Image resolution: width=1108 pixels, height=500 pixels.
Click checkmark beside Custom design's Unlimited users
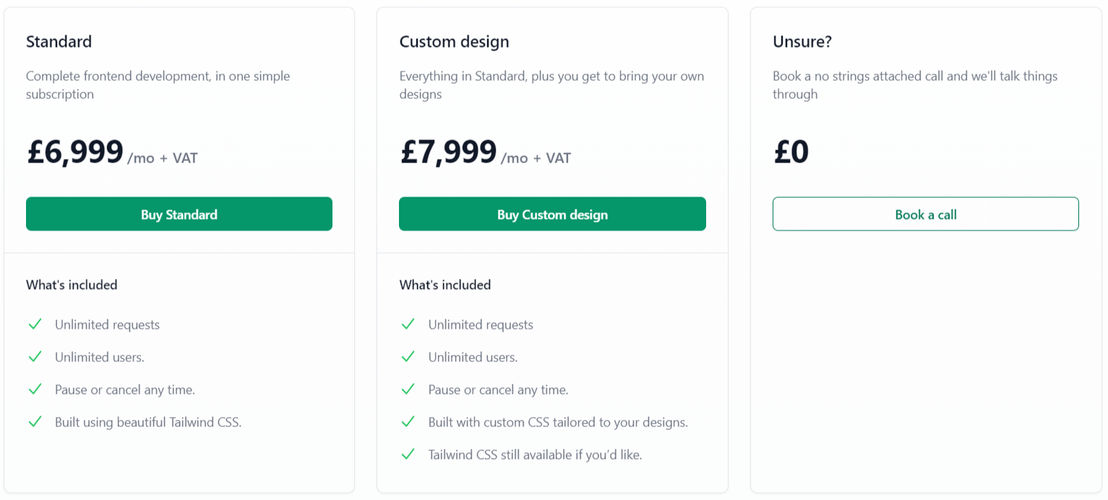click(408, 357)
